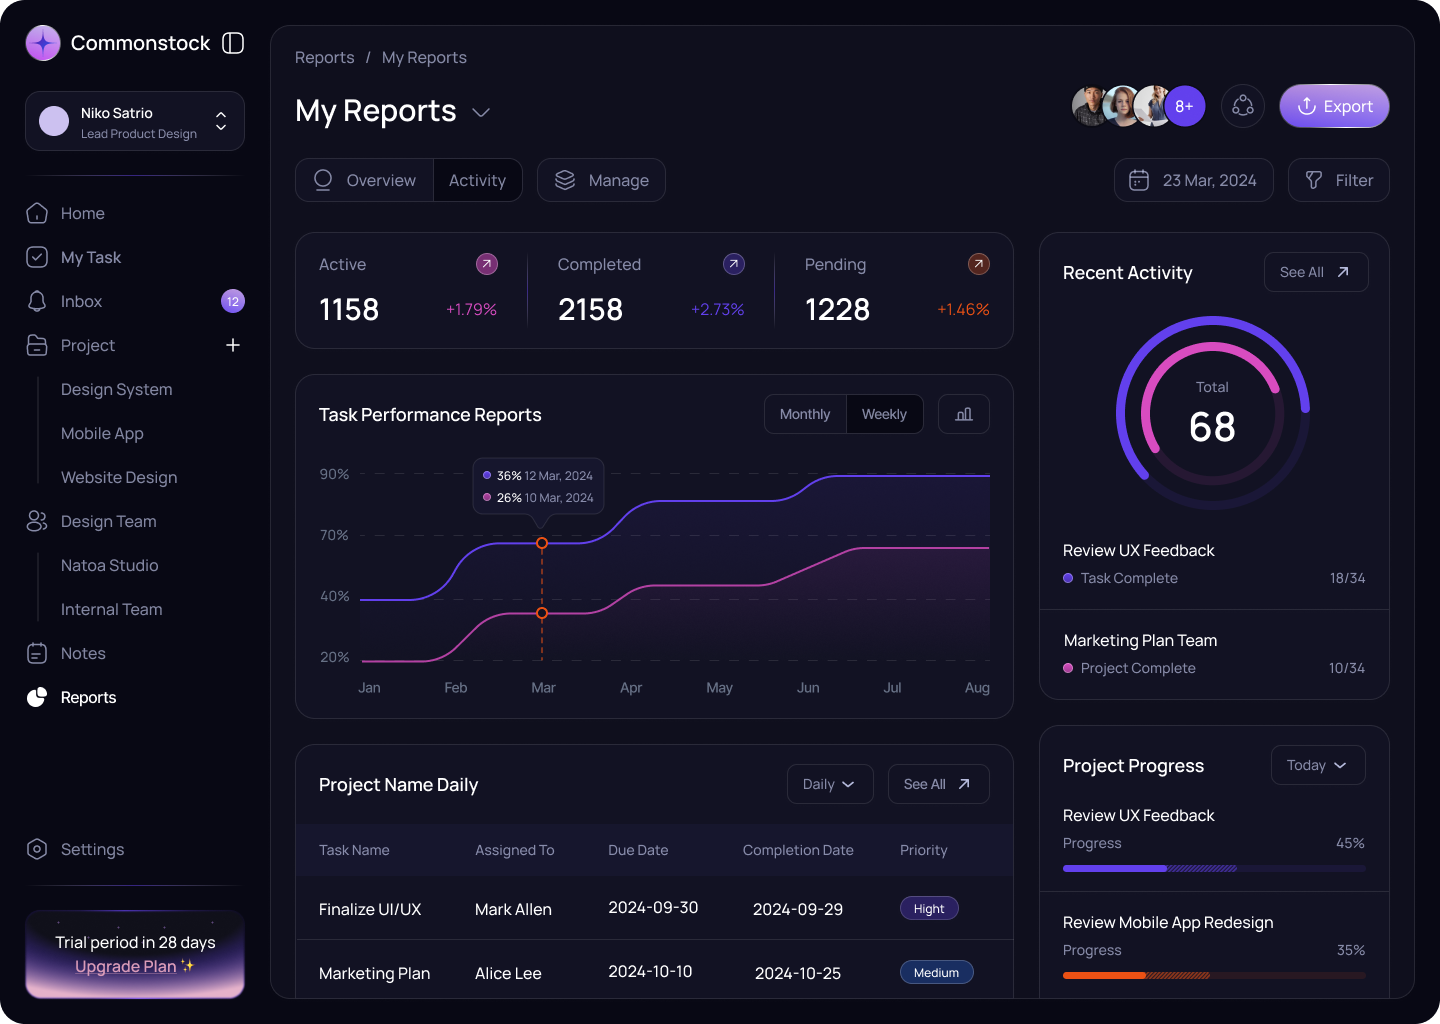Select the bar chart icon in Task Performance Reports
Screen dimensions: 1440x1024
(x=963, y=413)
